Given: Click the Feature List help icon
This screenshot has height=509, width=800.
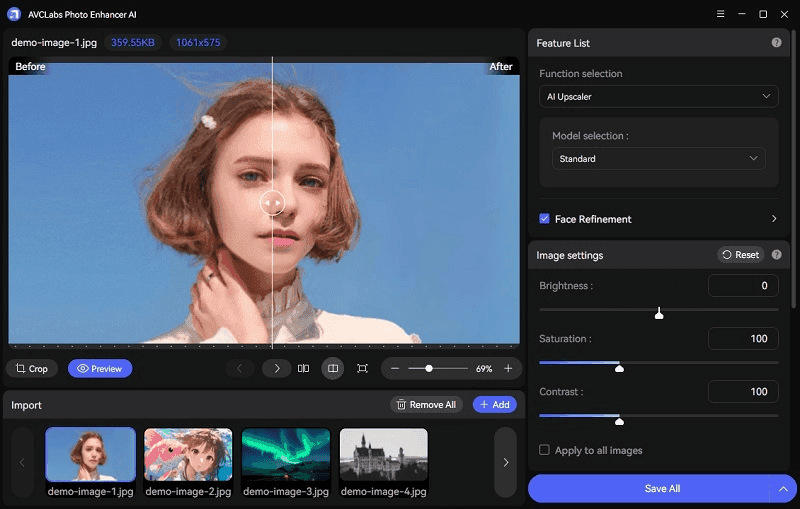Looking at the screenshot, I should (776, 43).
